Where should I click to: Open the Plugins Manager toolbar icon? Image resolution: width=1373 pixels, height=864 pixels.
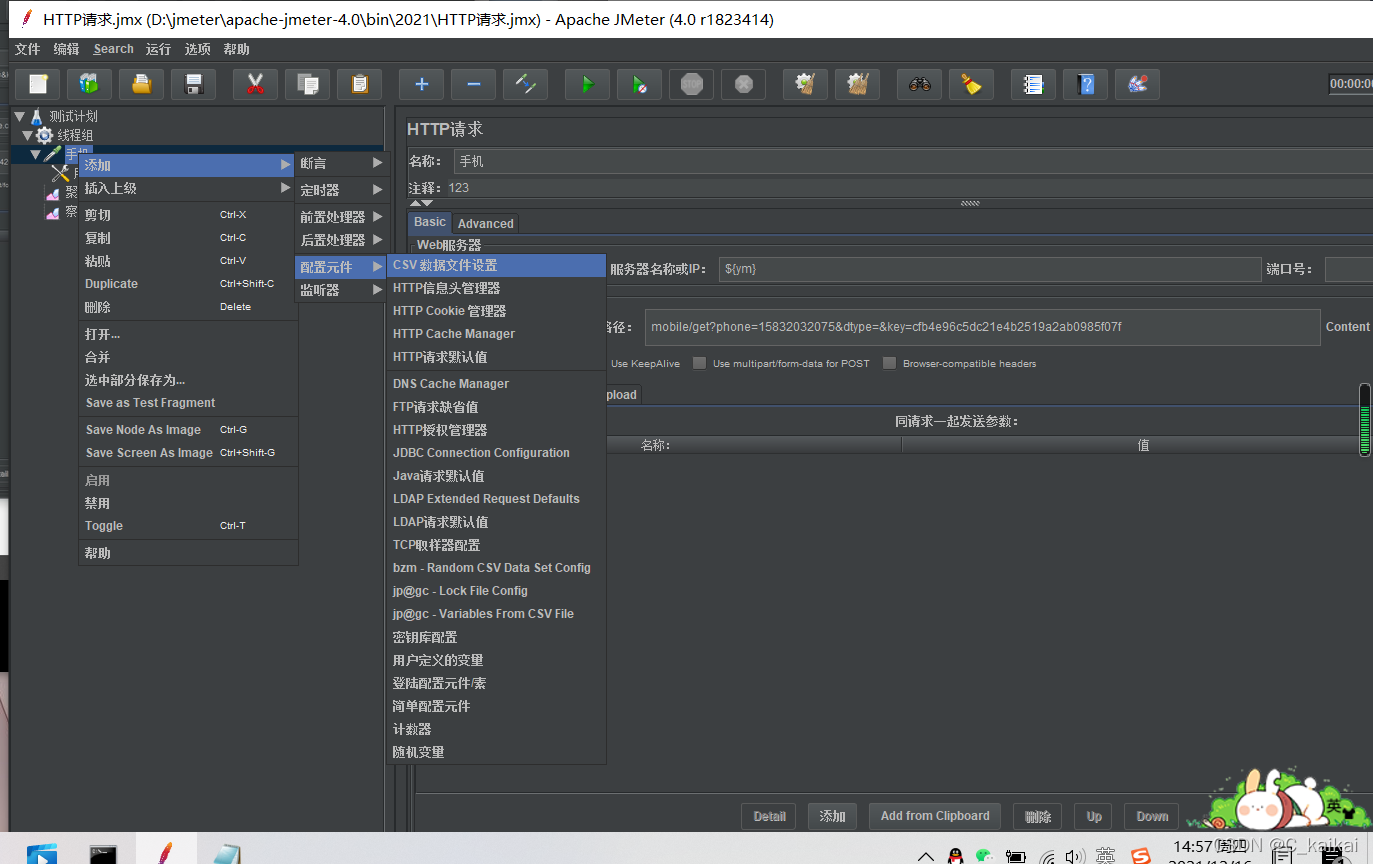[1138, 84]
